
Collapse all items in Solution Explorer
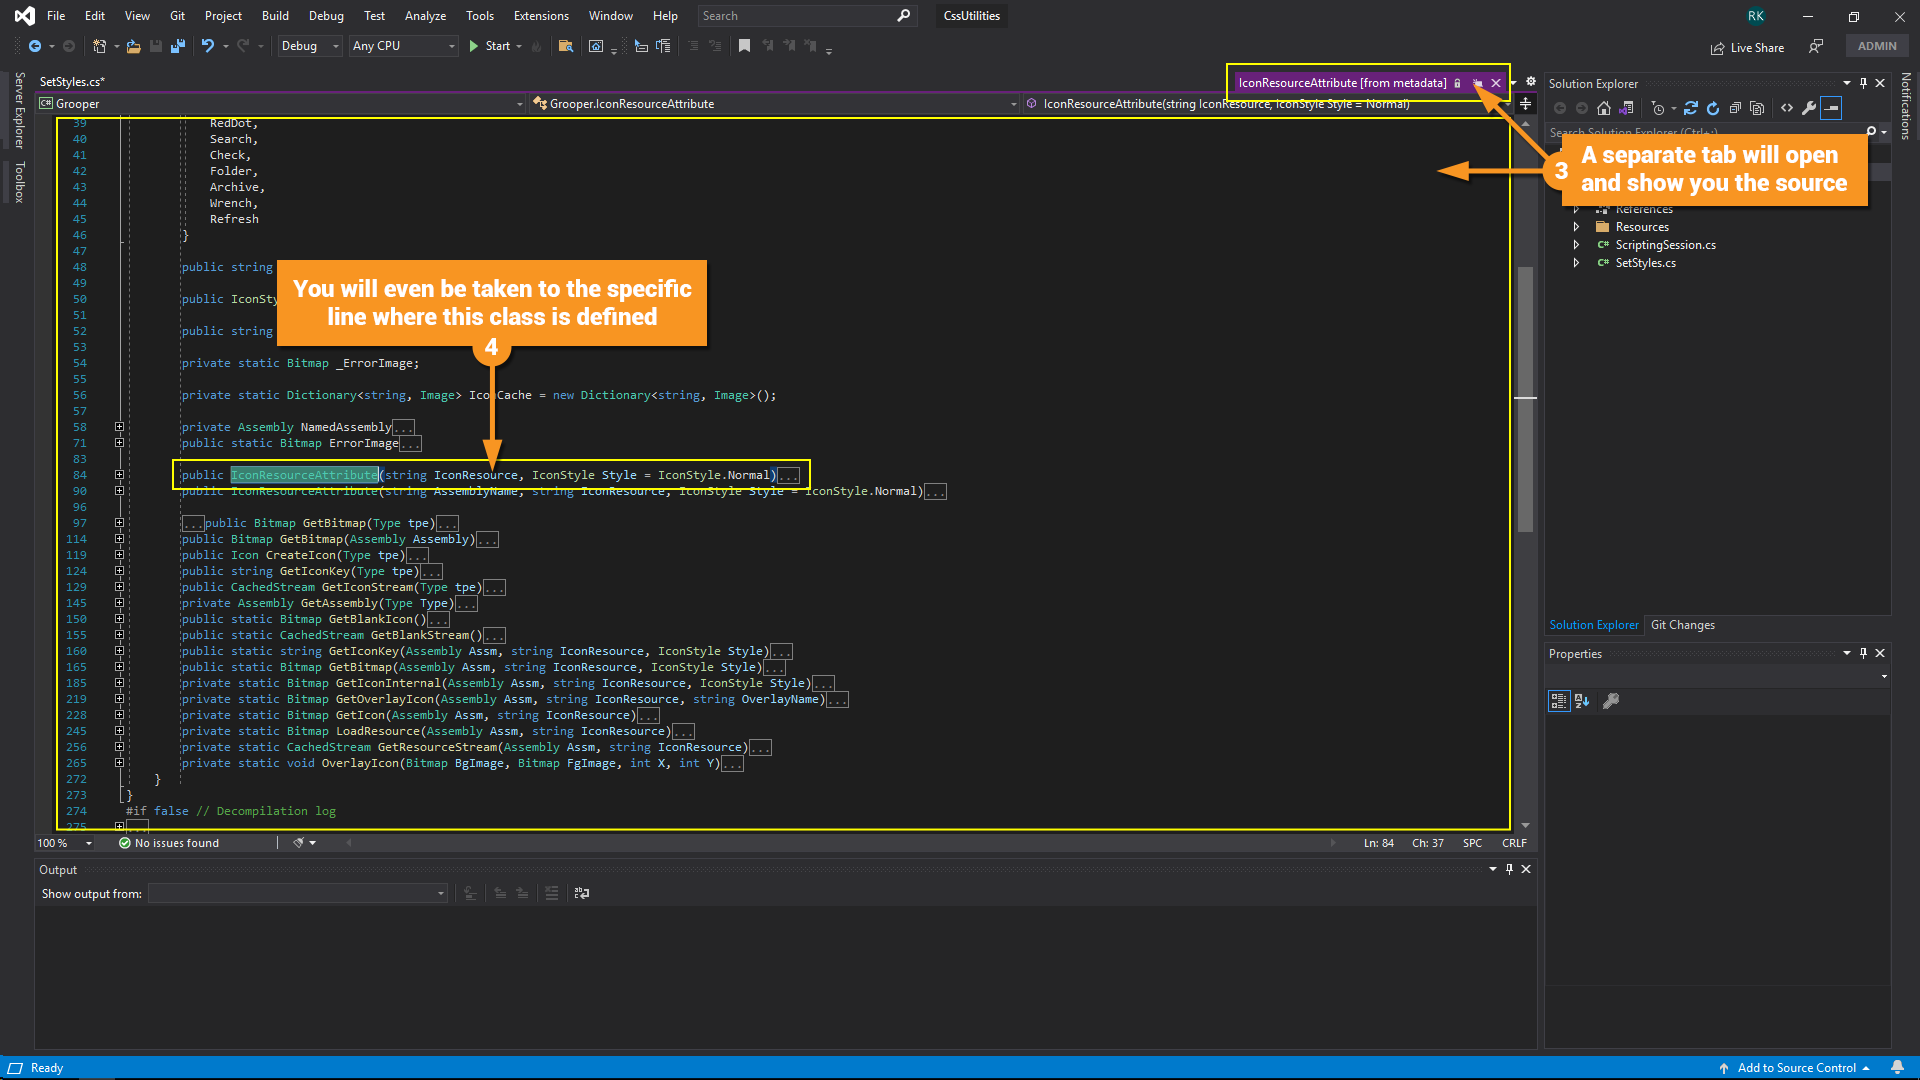tap(1735, 108)
